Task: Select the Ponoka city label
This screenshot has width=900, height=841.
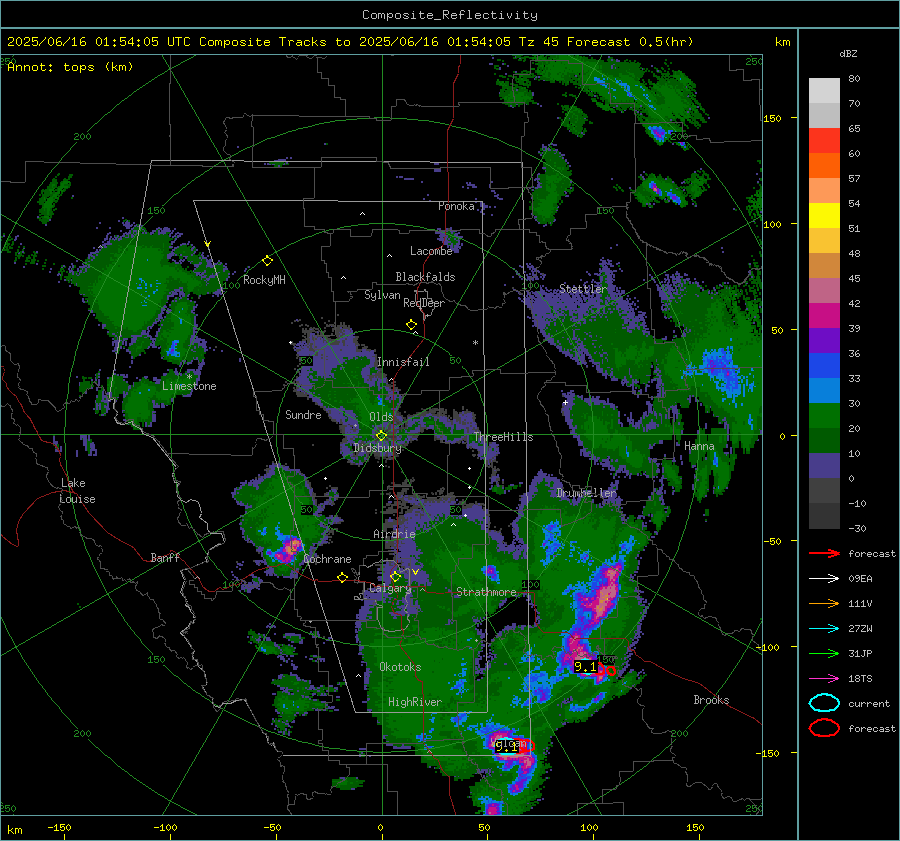Action: [x=456, y=206]
